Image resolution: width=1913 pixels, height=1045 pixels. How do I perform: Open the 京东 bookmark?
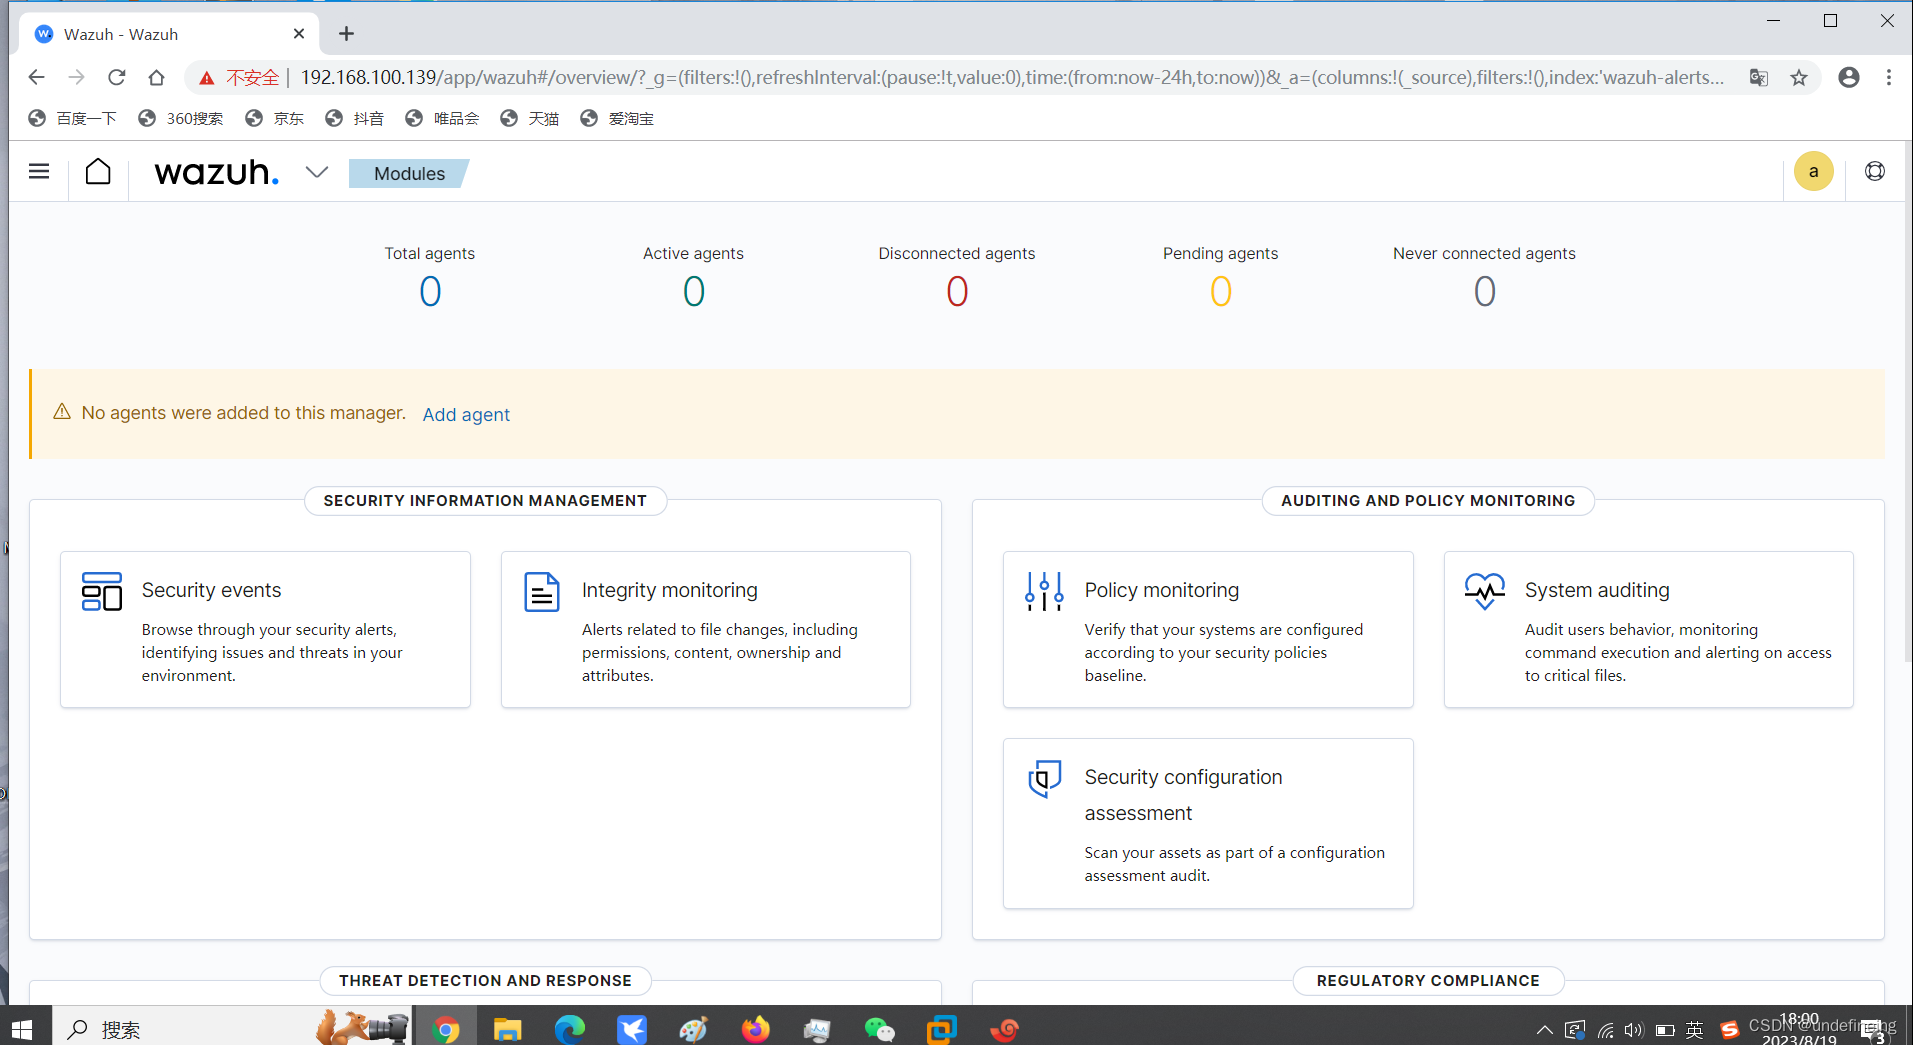click(275, 118)
